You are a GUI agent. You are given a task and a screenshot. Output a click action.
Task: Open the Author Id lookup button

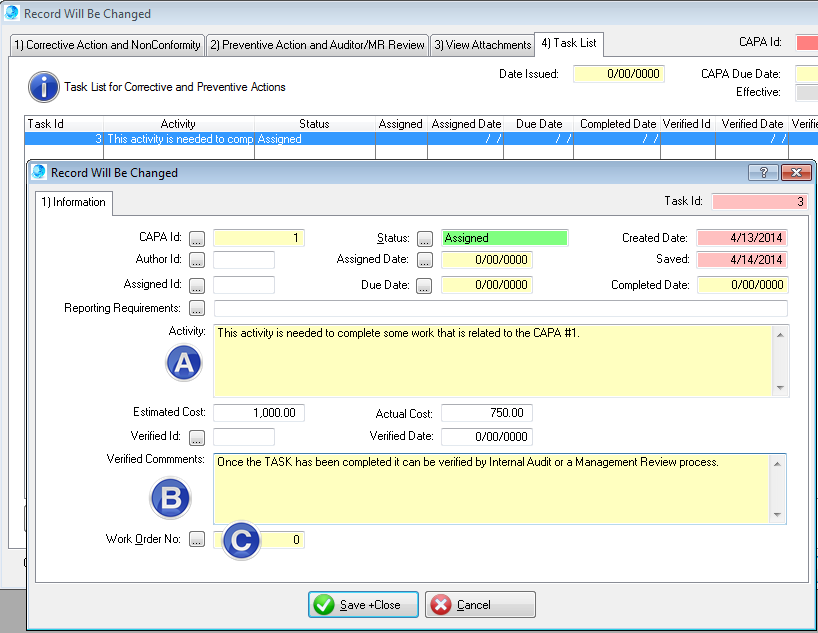click(197, 260)
